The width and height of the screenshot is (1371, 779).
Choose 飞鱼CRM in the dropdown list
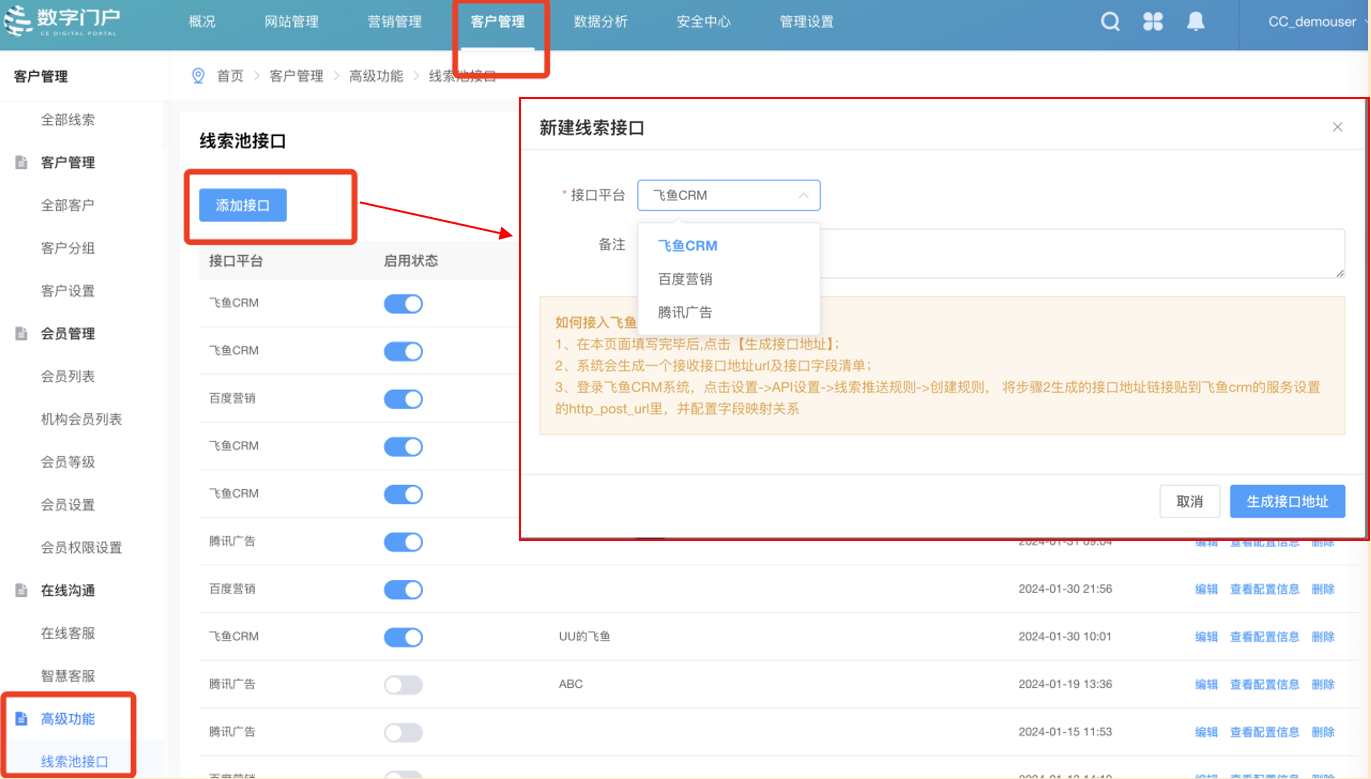pyautogui.click(x=687, y=245)
